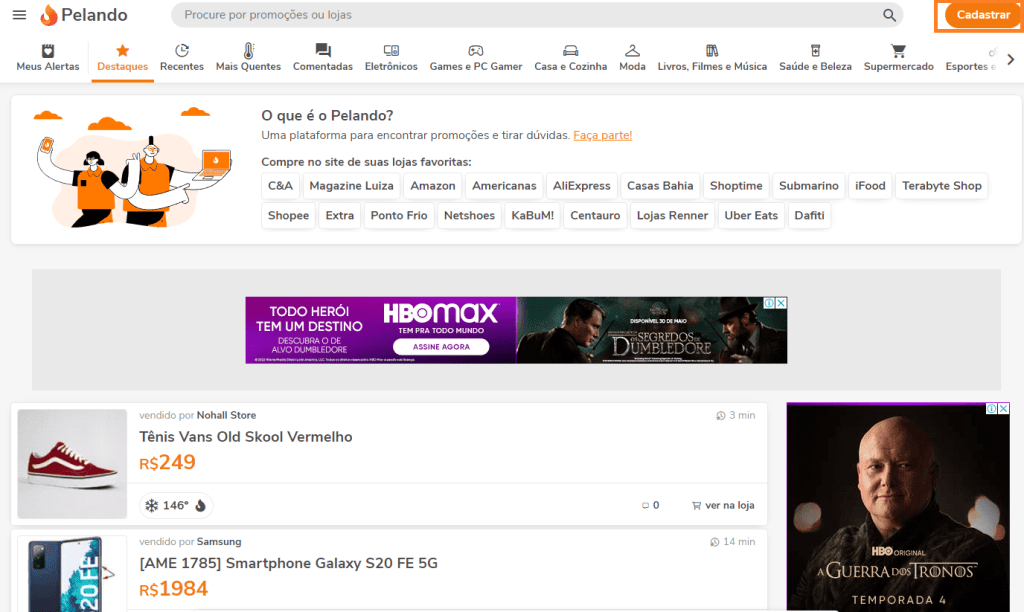Open comments on Tênis Vans deal
The width and height of the screenshot is (1024, 612).
click(x=650, y=506)
